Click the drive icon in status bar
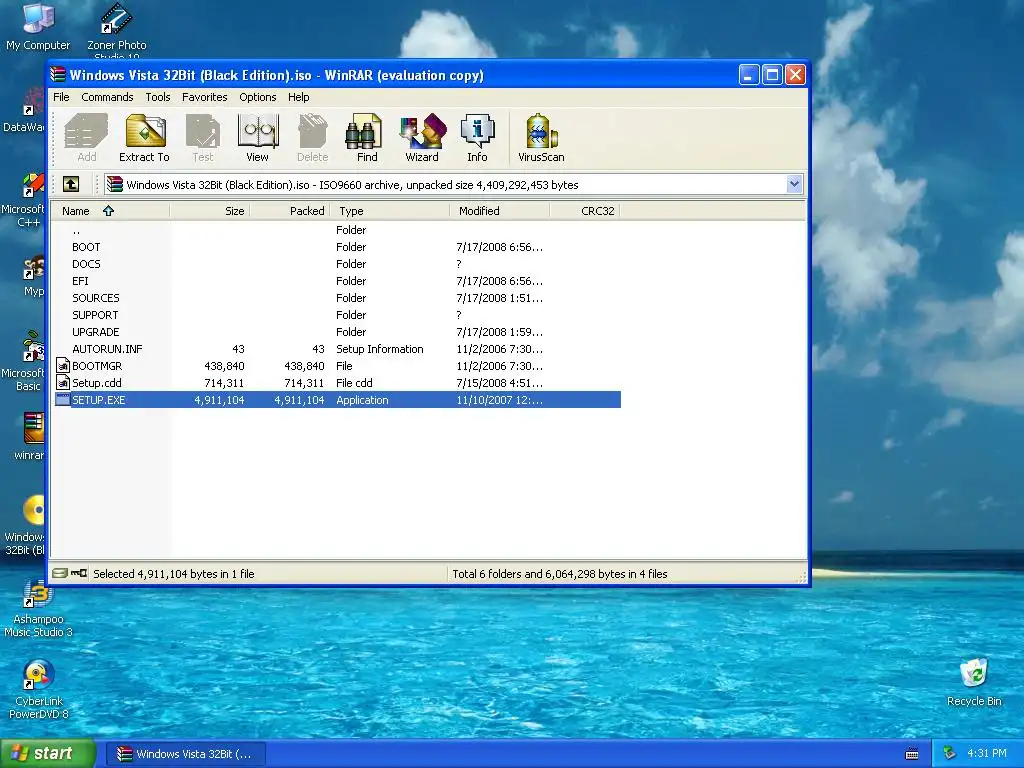The width and height of the screenshot is (1024, 768). click(x=59, y=573)
